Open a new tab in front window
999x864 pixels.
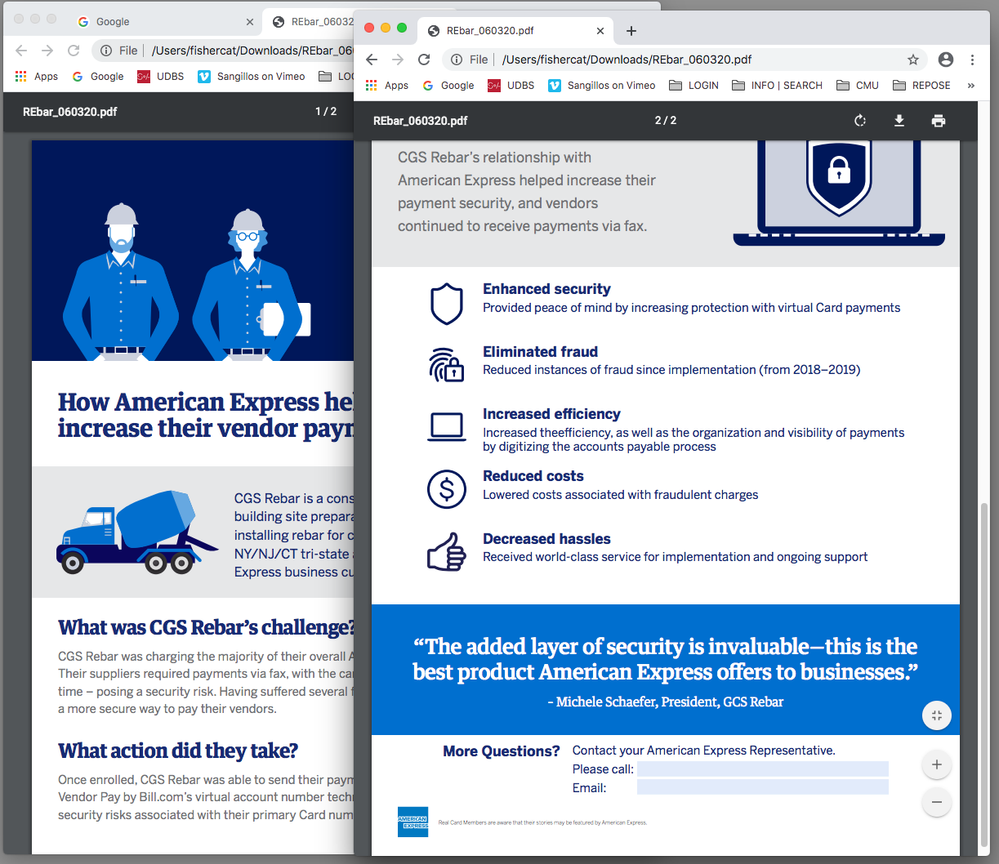click(x=631, y=31)
